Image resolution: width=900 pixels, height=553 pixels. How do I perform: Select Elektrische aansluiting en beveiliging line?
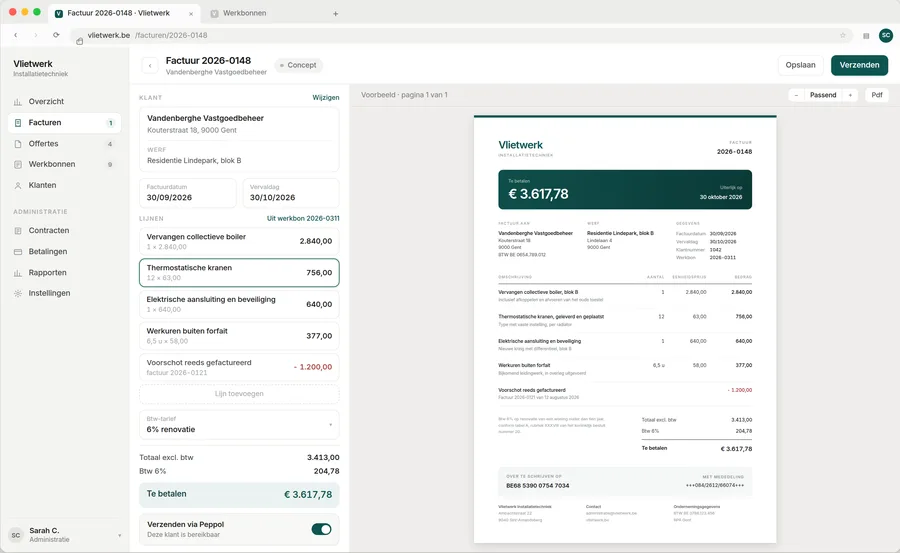point(239,304)
